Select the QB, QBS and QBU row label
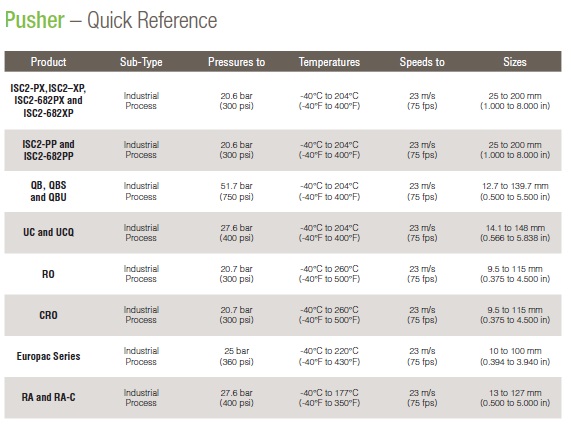 pyautogui.click(x=48, y=191)
